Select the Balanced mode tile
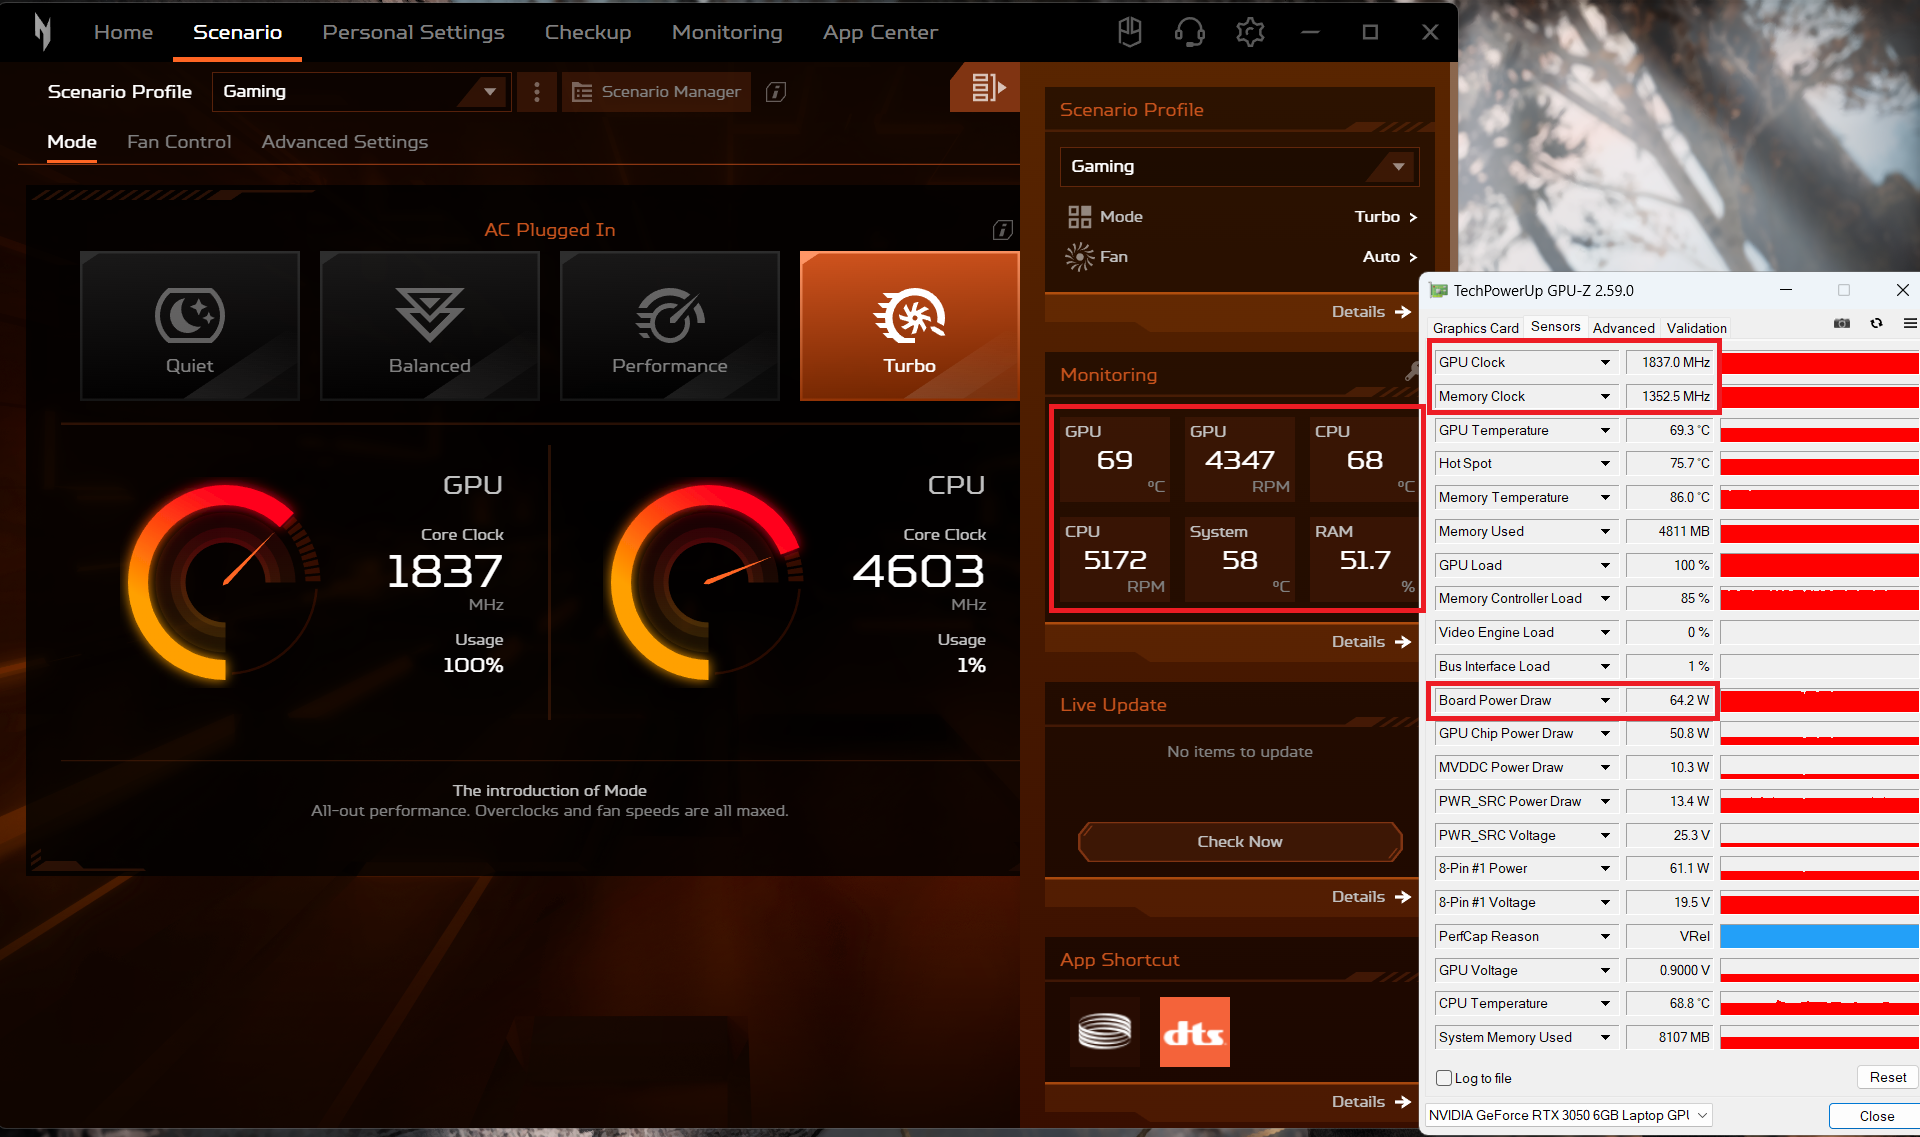 (430, 326)
